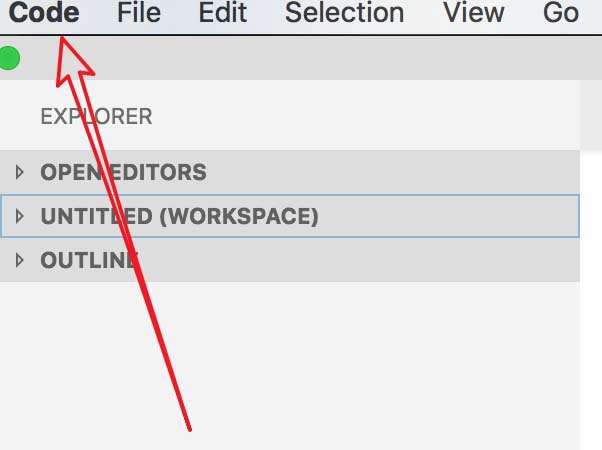Select the UNTITLED (WORKSPACE) header text

click(179, 216)
